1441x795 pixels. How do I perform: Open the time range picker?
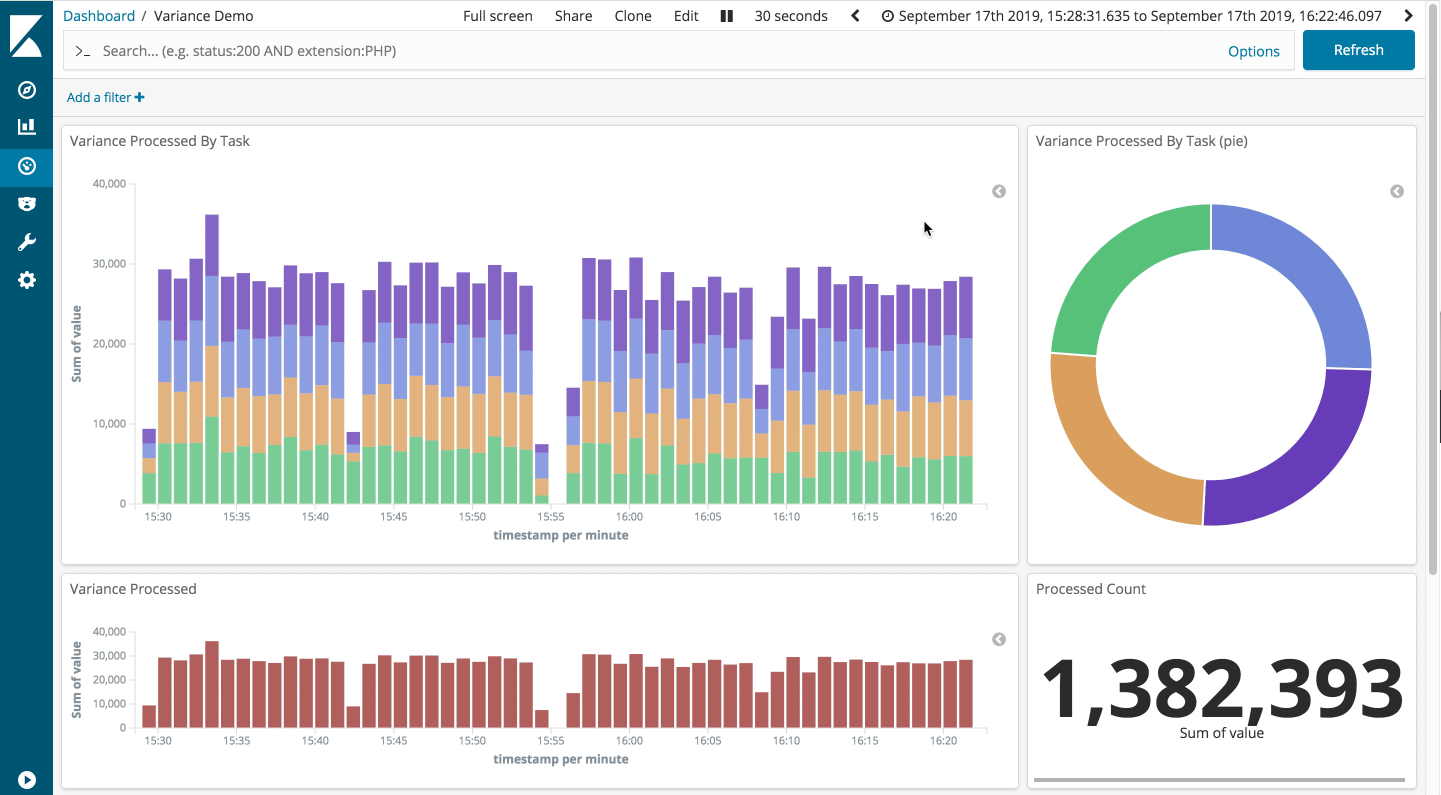click(x=1131, y=16)
